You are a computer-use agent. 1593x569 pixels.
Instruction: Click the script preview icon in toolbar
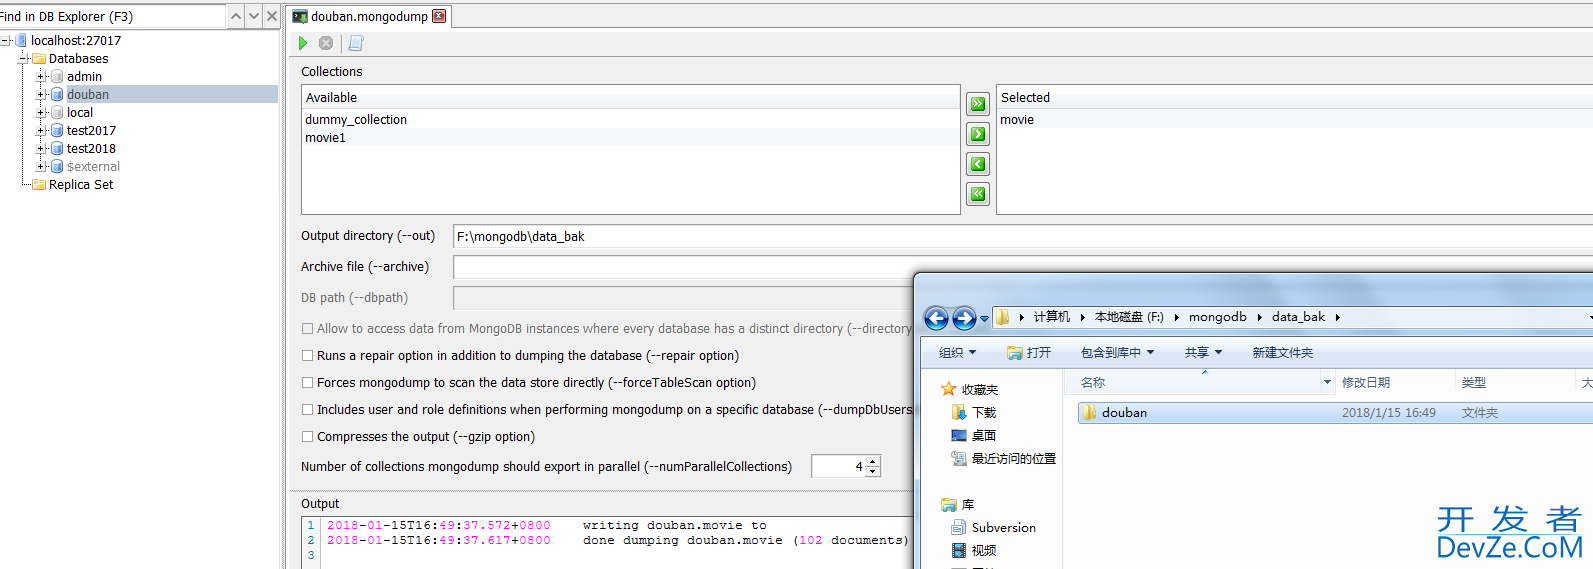pyautogui.click(x=356, y=43)
